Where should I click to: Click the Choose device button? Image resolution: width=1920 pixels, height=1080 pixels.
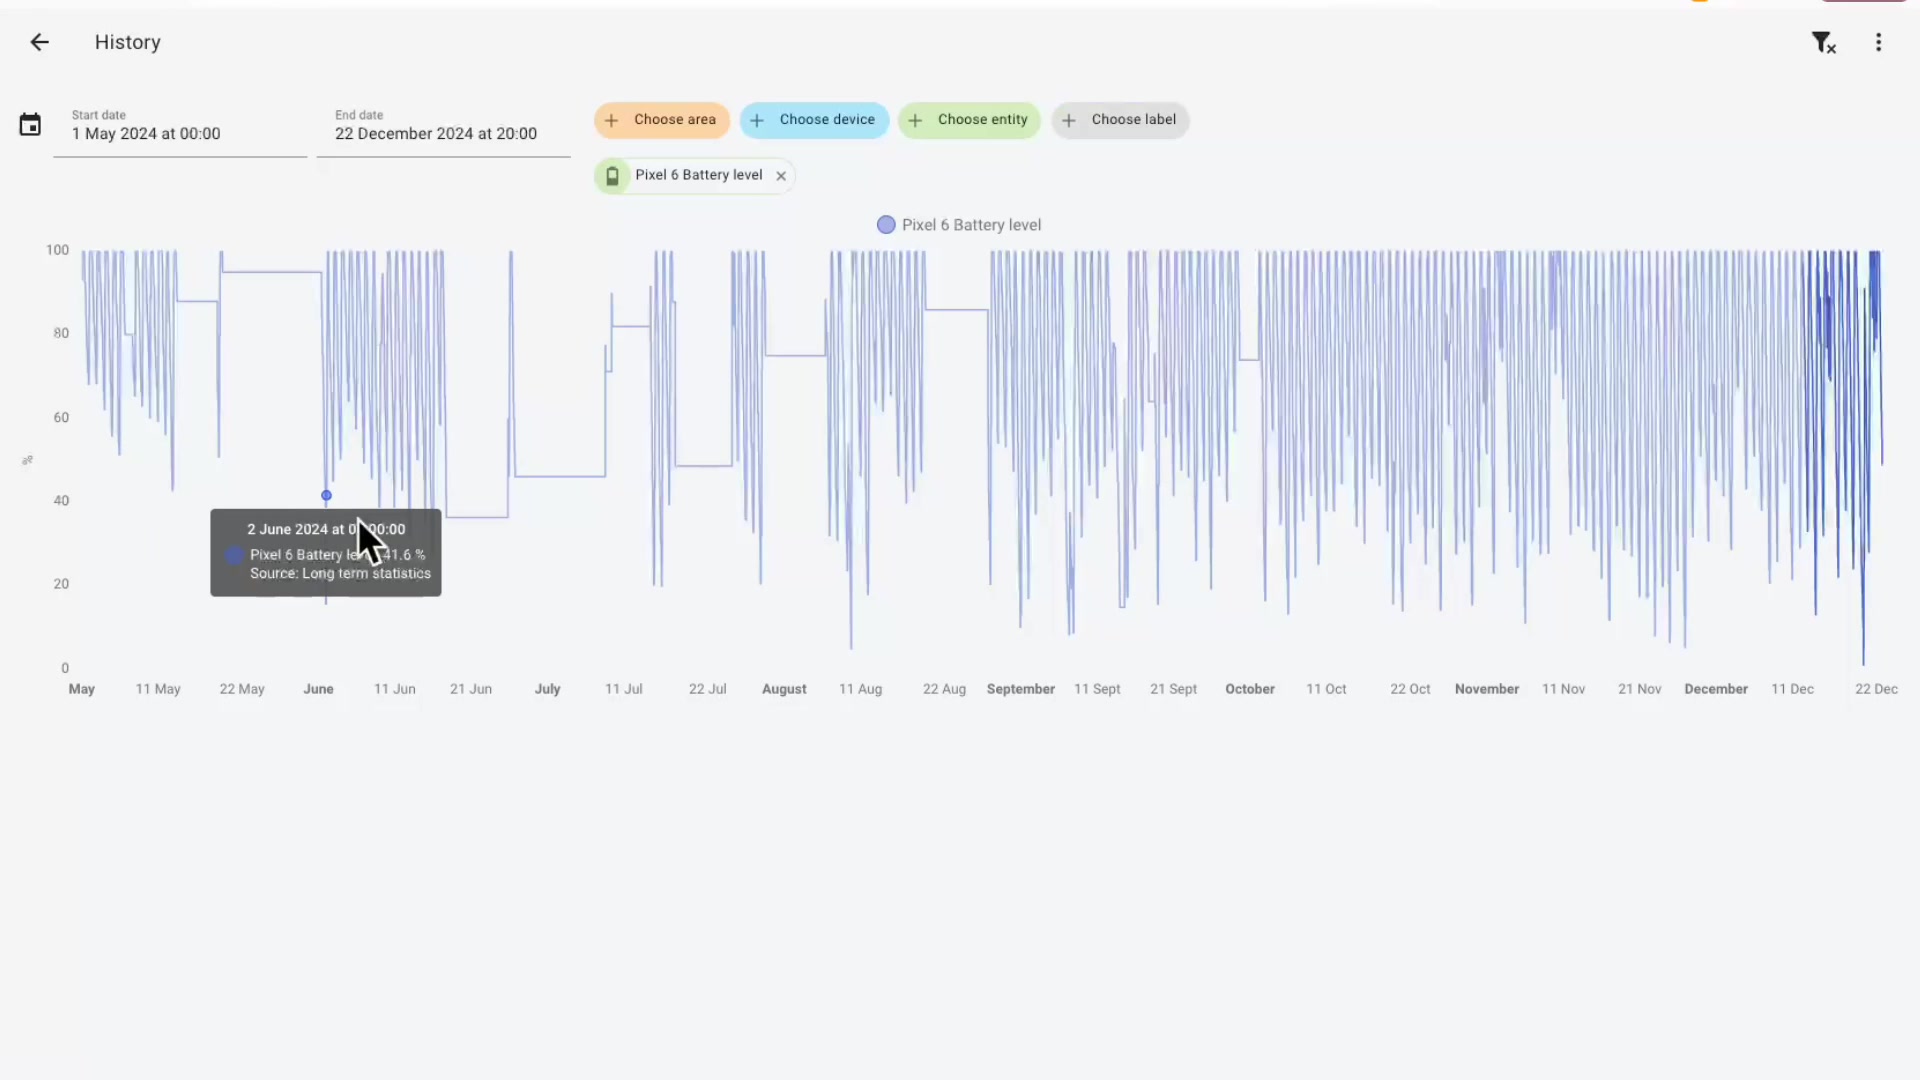click(x=813, y=120)
